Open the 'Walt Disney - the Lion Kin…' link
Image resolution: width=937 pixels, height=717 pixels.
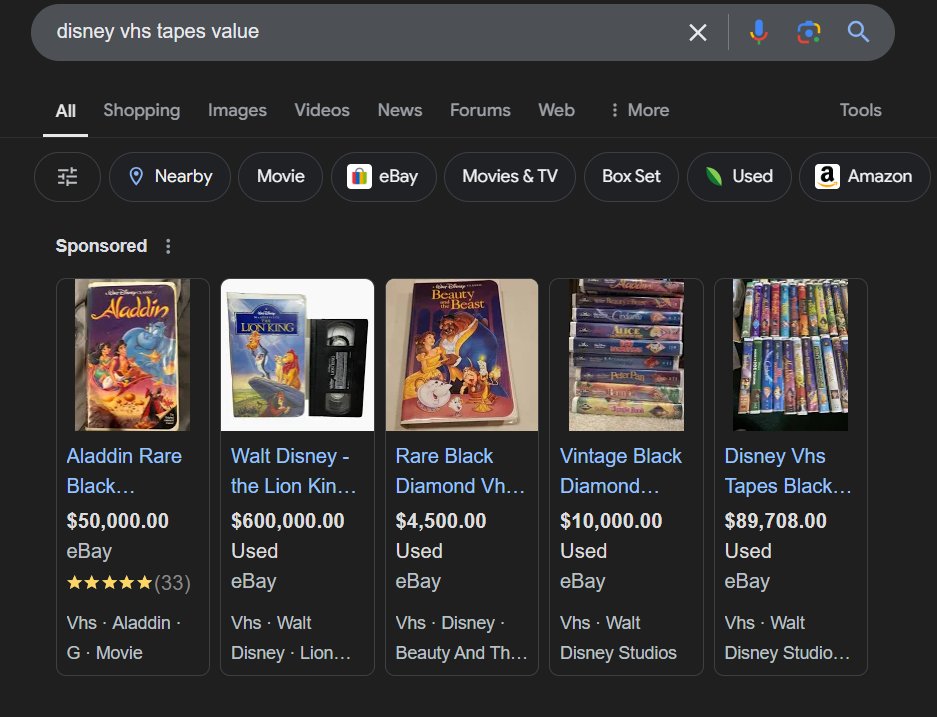[293, 471]
